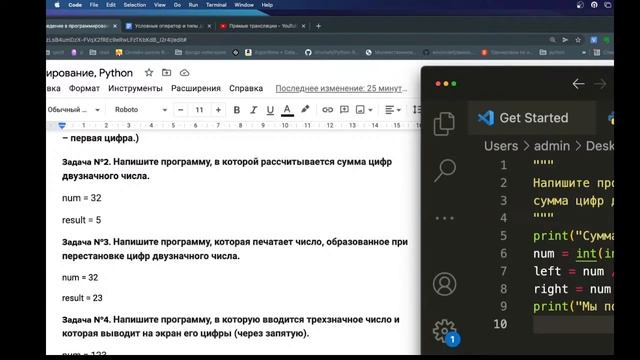This screenshot has height=360, width=640.
Task: Click line number 10 in editor
Action: pyautogui.click(x=500, y=324)
